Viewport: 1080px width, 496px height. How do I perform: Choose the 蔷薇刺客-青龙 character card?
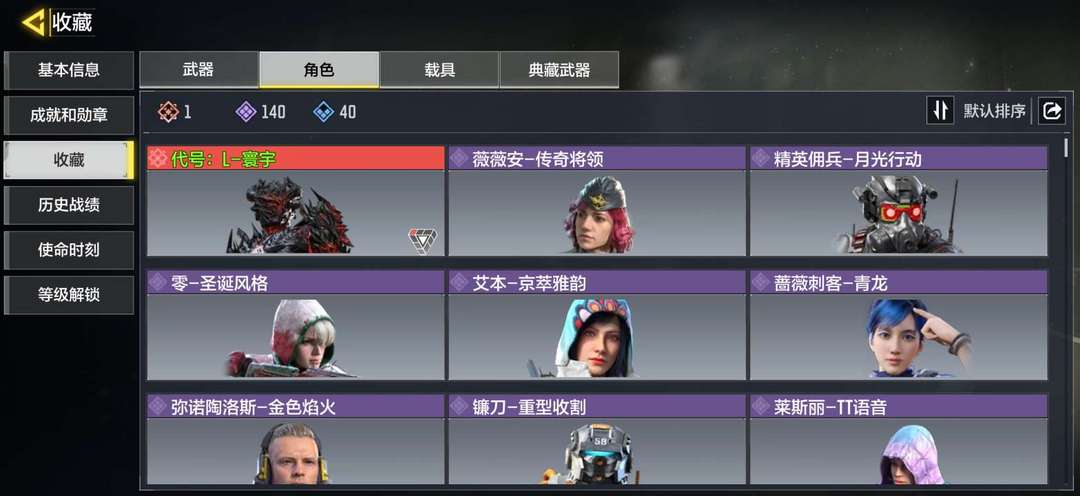point(898,325)
